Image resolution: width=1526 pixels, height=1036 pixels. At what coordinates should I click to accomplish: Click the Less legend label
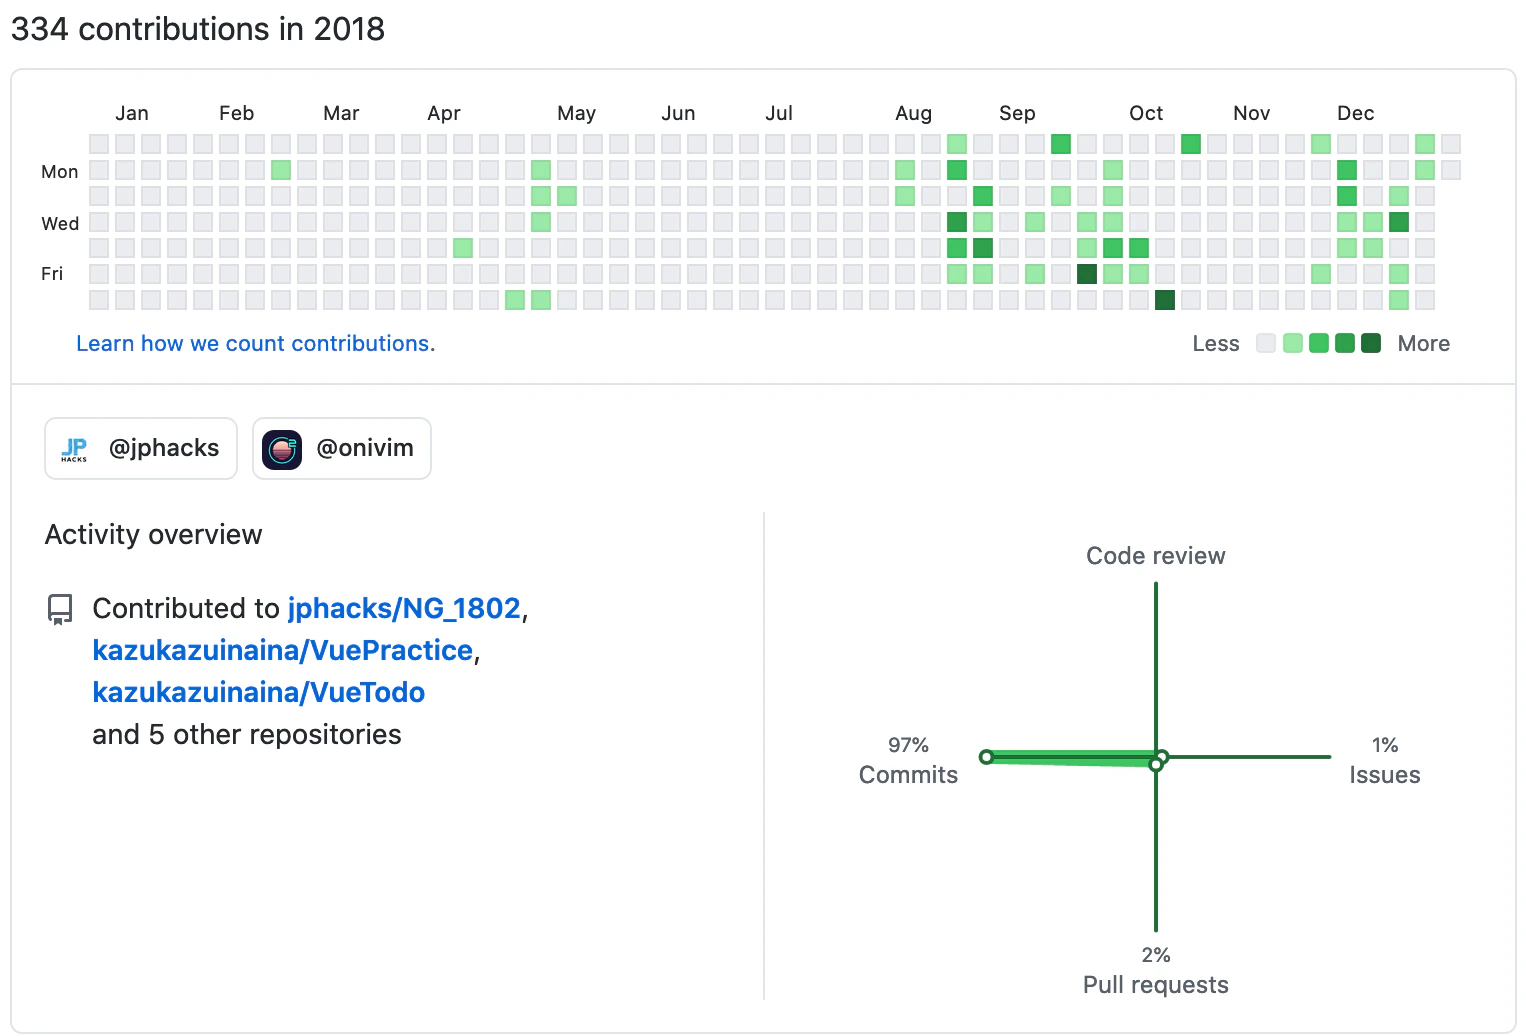1216,344
